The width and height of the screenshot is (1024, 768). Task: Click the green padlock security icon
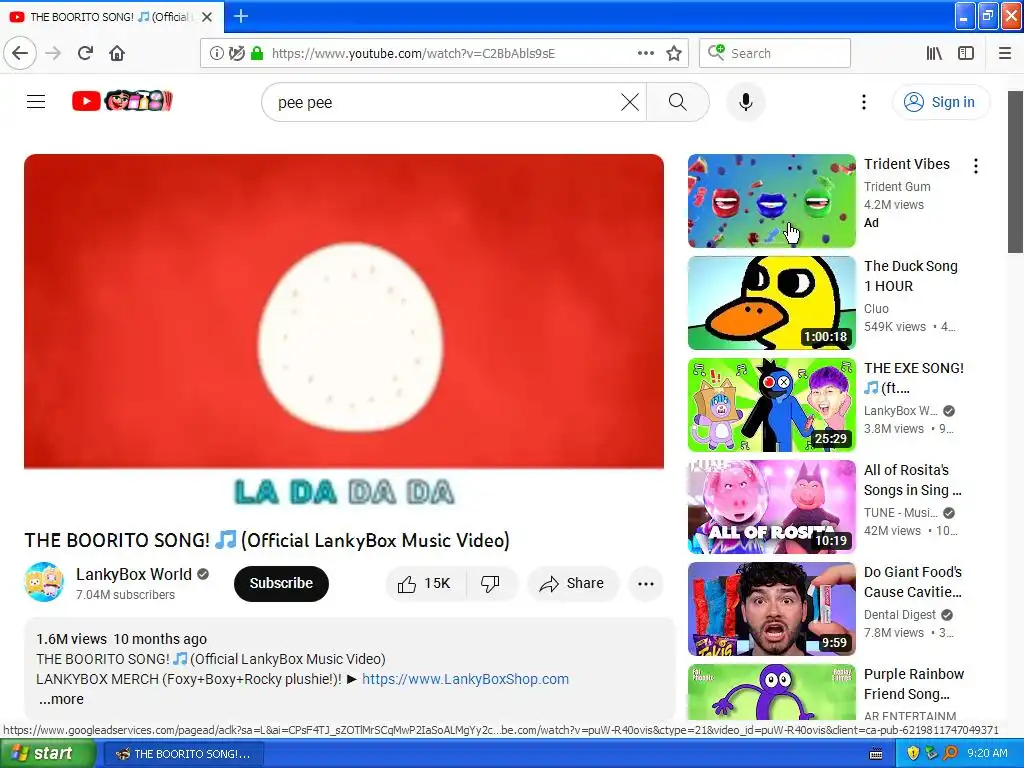[x=257, y=54]
